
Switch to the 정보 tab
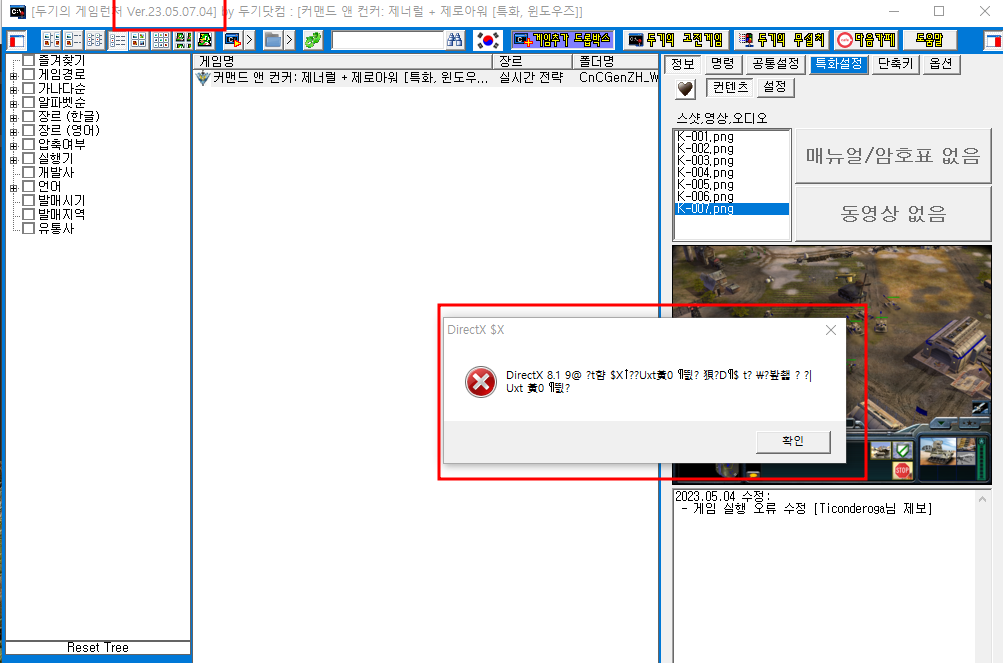pos(683,64)
